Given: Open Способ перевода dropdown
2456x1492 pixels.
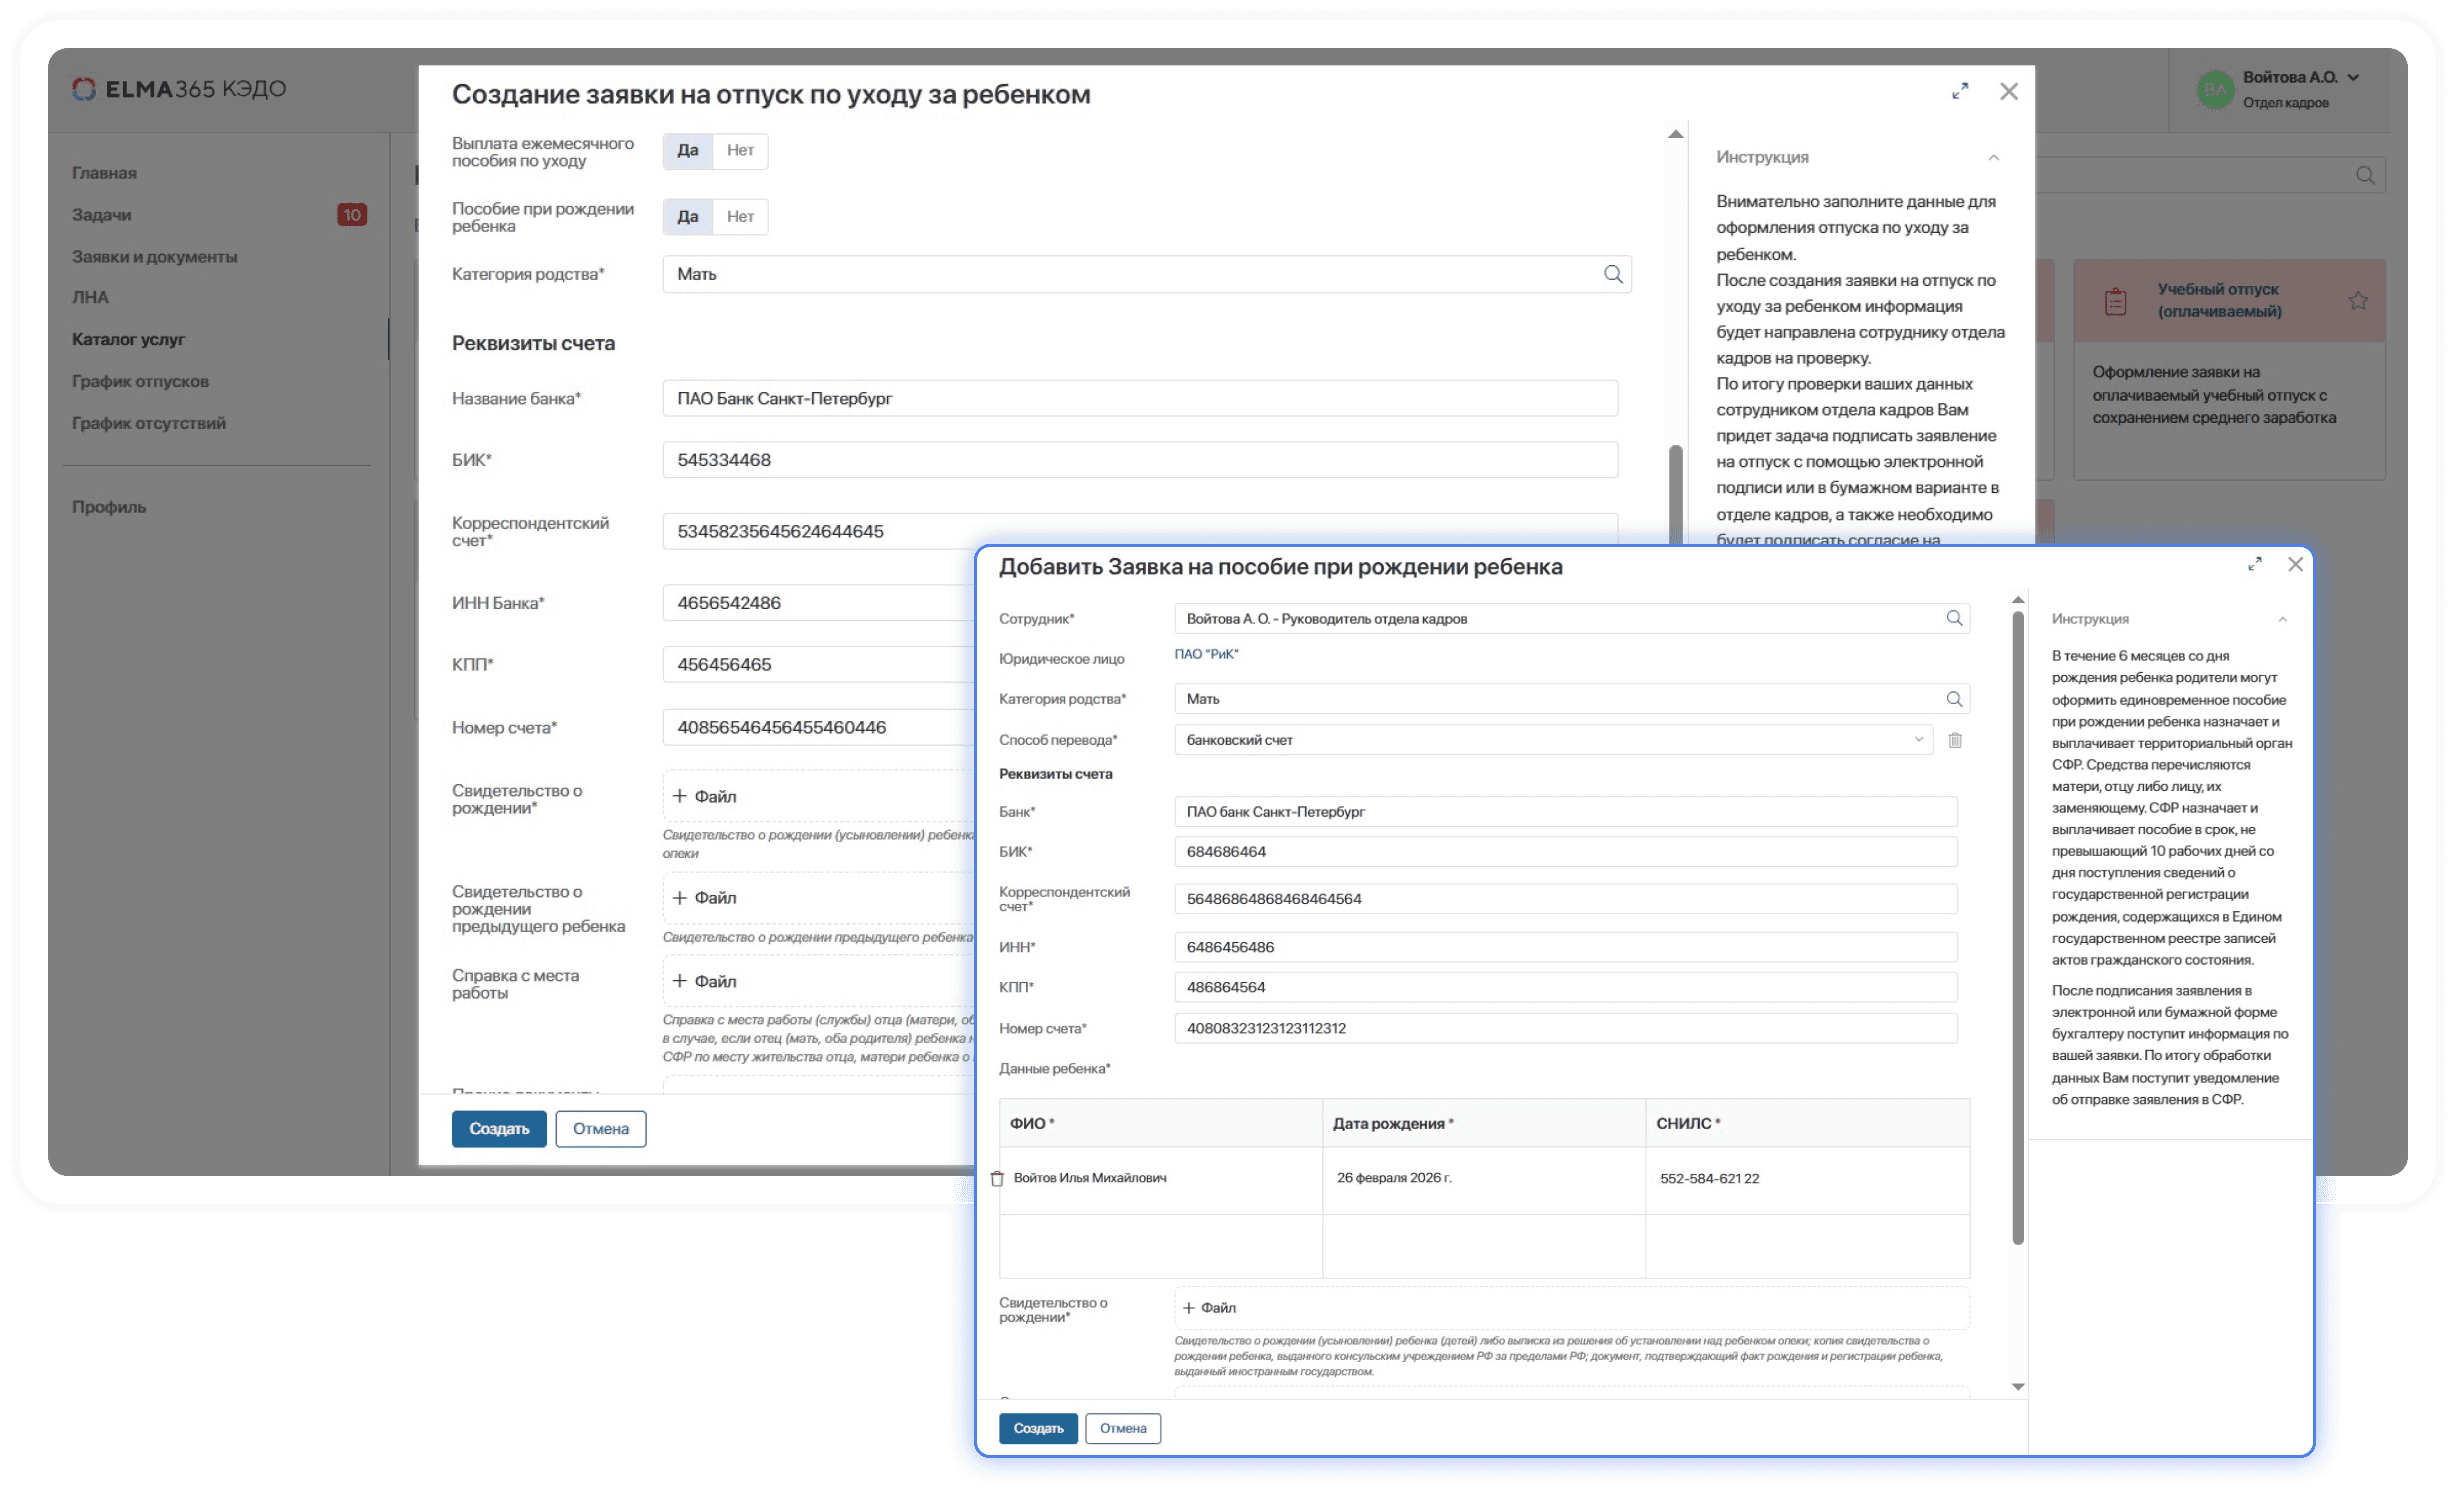Looking at the screenshot, I should point(1918,740).
